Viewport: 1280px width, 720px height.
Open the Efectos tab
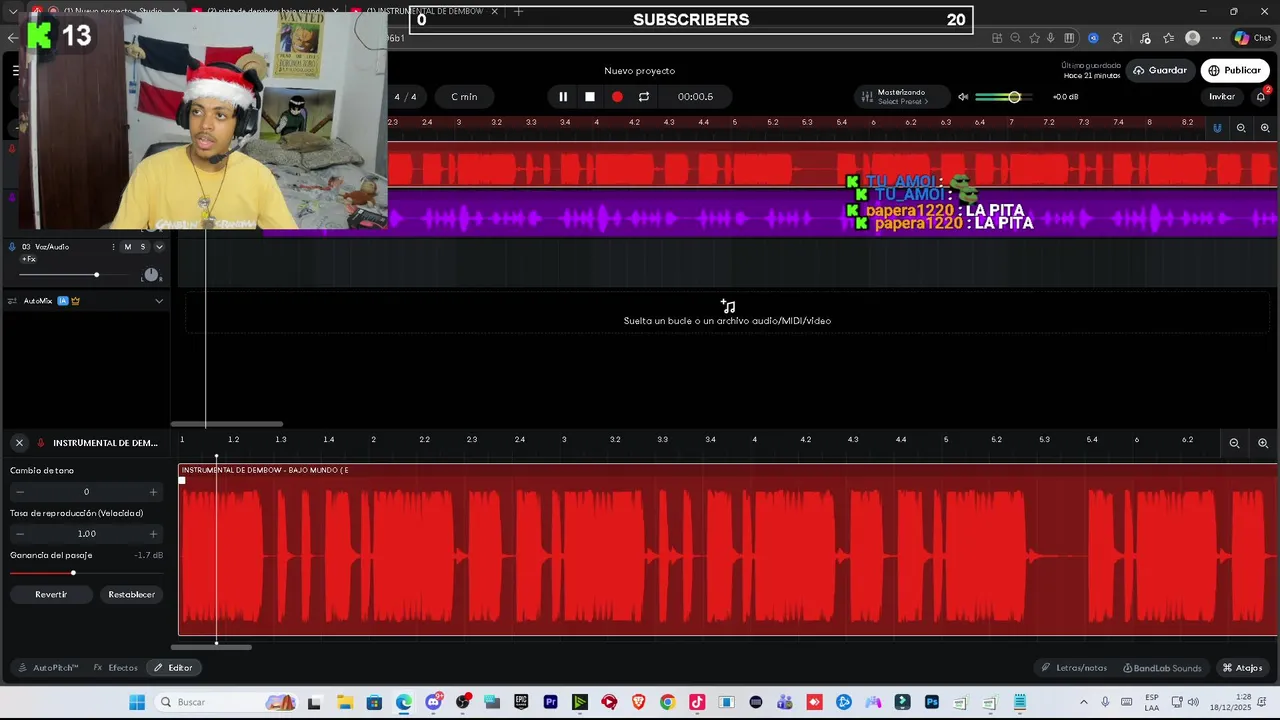click(x=116, y=668)
